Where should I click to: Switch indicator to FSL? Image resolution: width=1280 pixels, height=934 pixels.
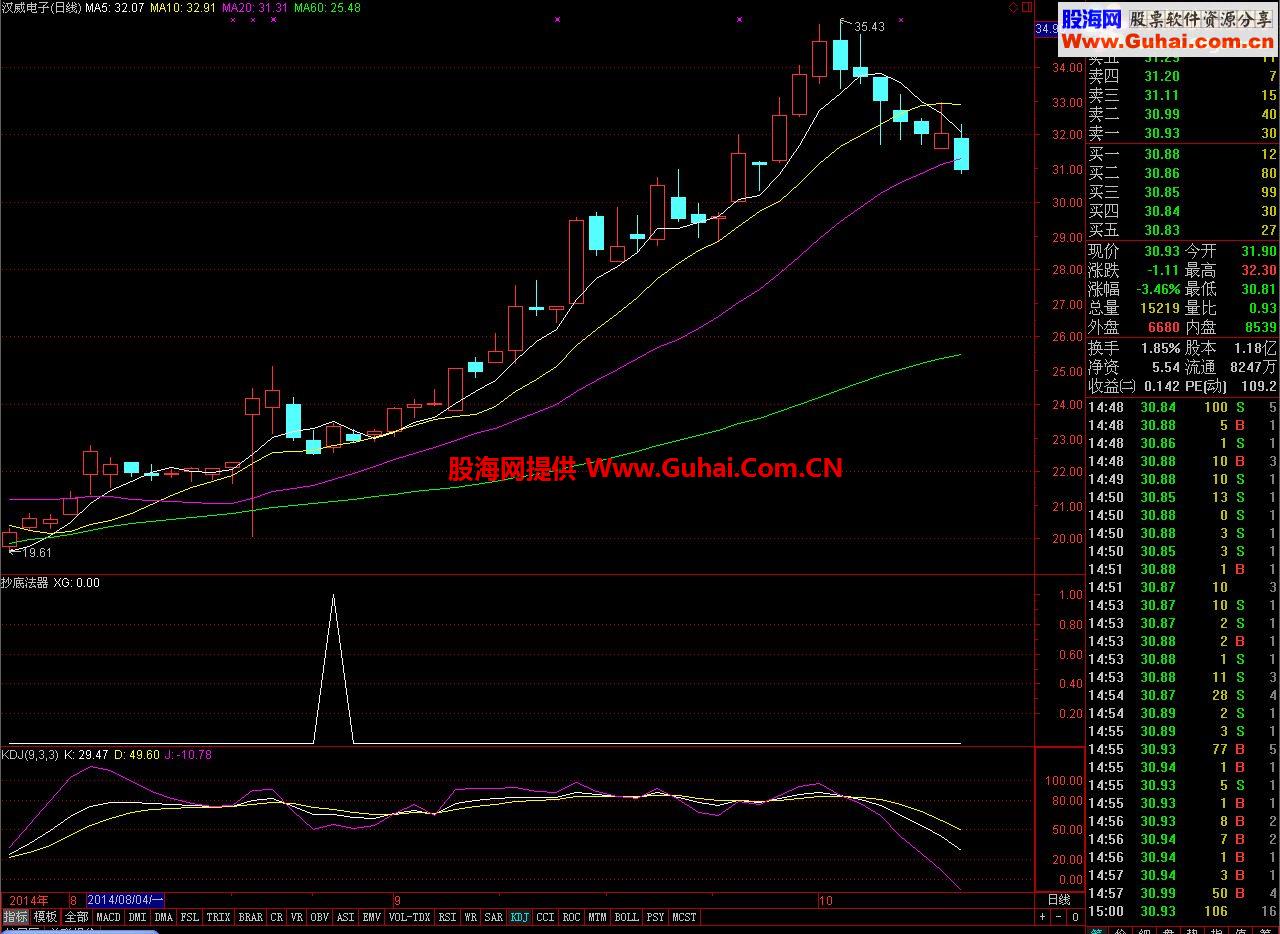[190, 916]
